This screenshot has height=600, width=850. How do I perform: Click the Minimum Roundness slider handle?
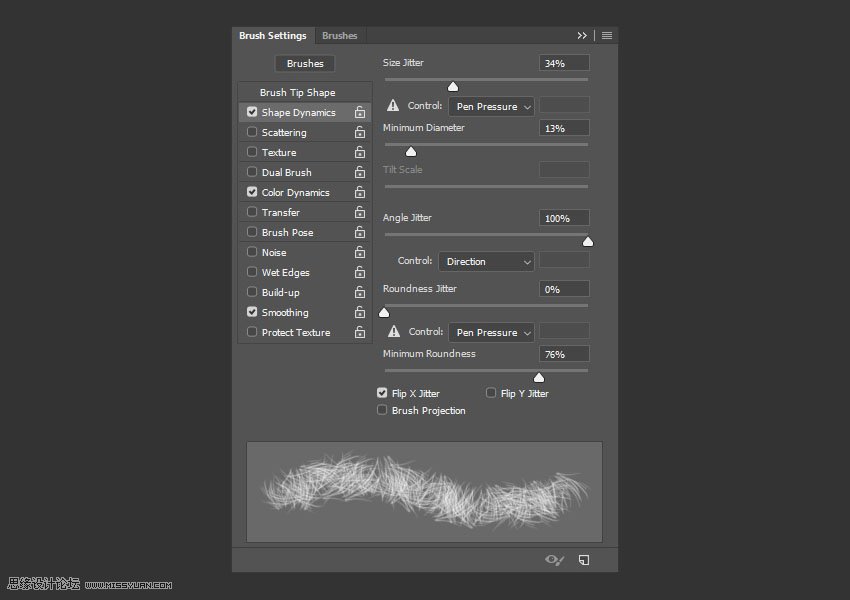538,378
